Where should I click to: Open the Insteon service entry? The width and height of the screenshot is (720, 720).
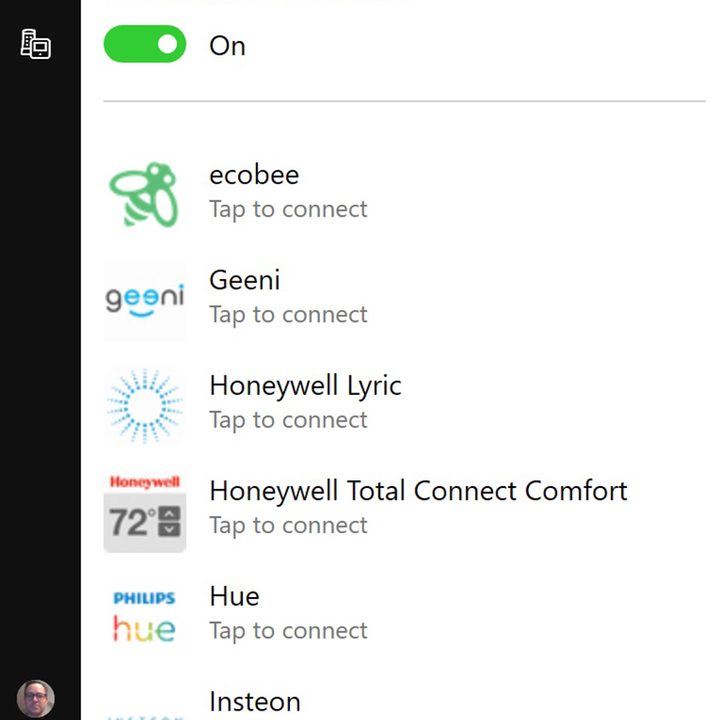click(x=404, y=703)
